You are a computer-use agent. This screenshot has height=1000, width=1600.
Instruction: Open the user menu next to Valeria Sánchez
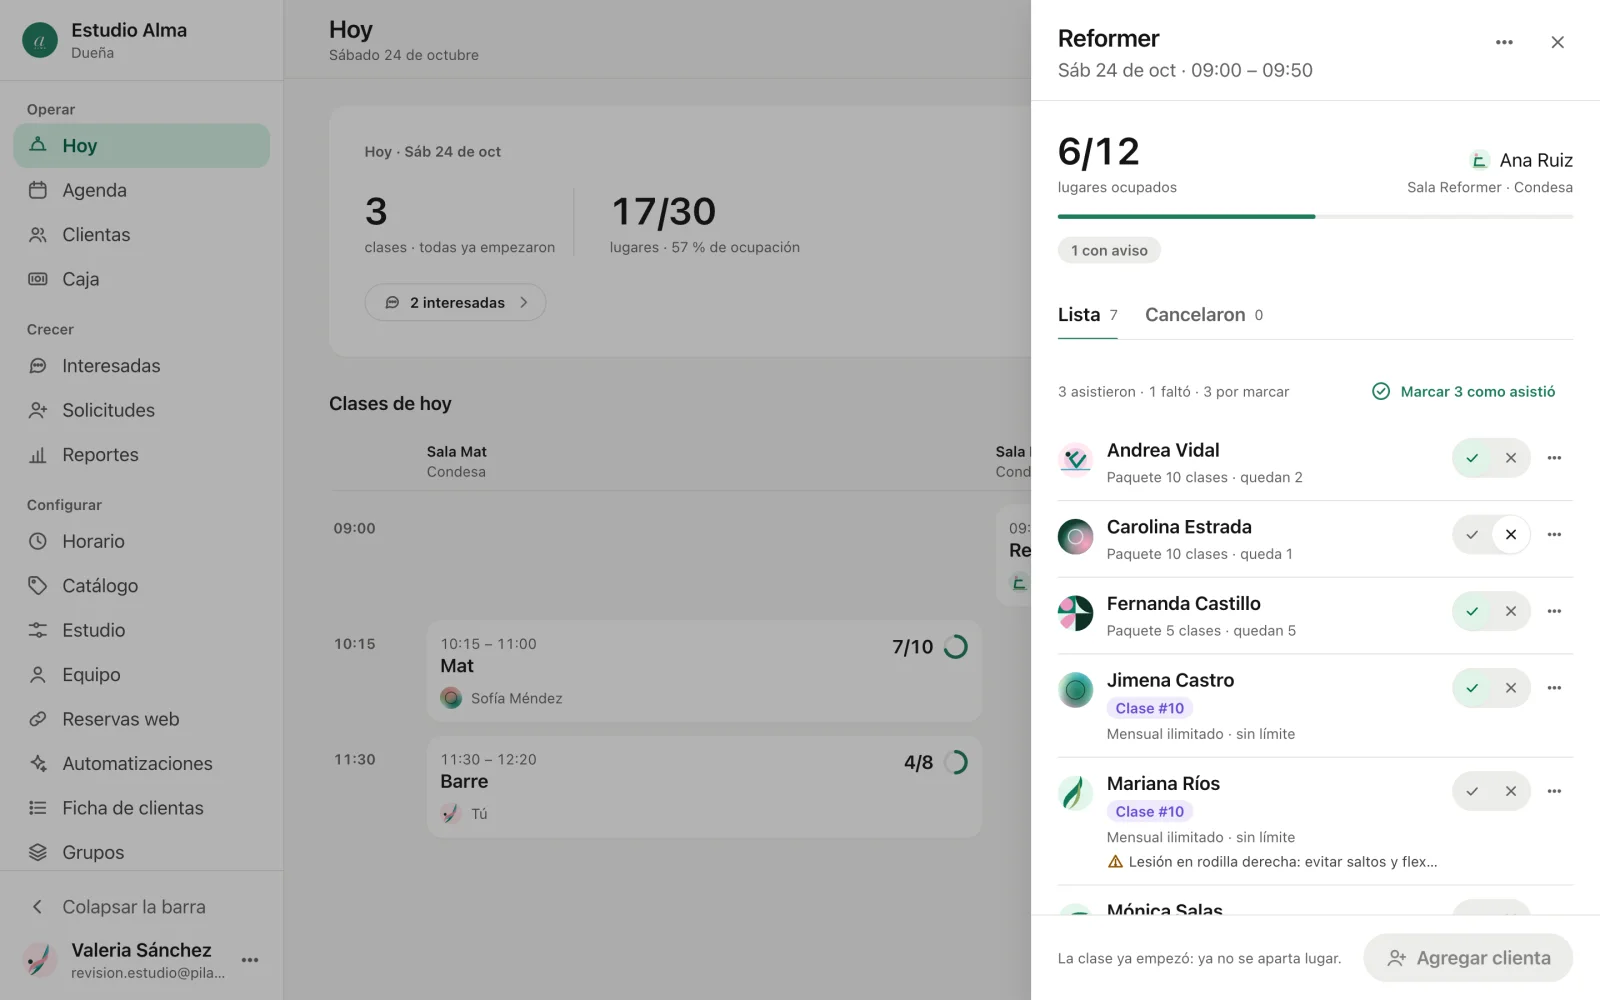(250, 960)
